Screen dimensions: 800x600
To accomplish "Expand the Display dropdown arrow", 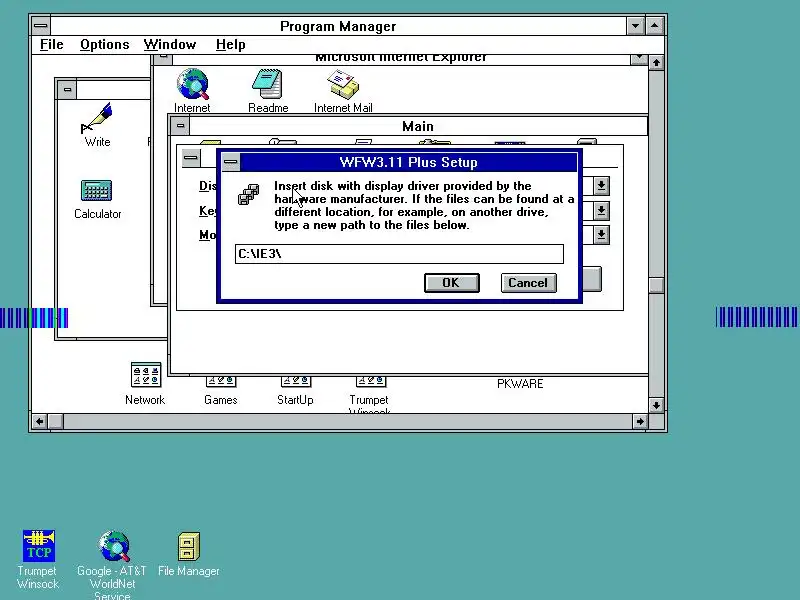I will click(602, 186).
